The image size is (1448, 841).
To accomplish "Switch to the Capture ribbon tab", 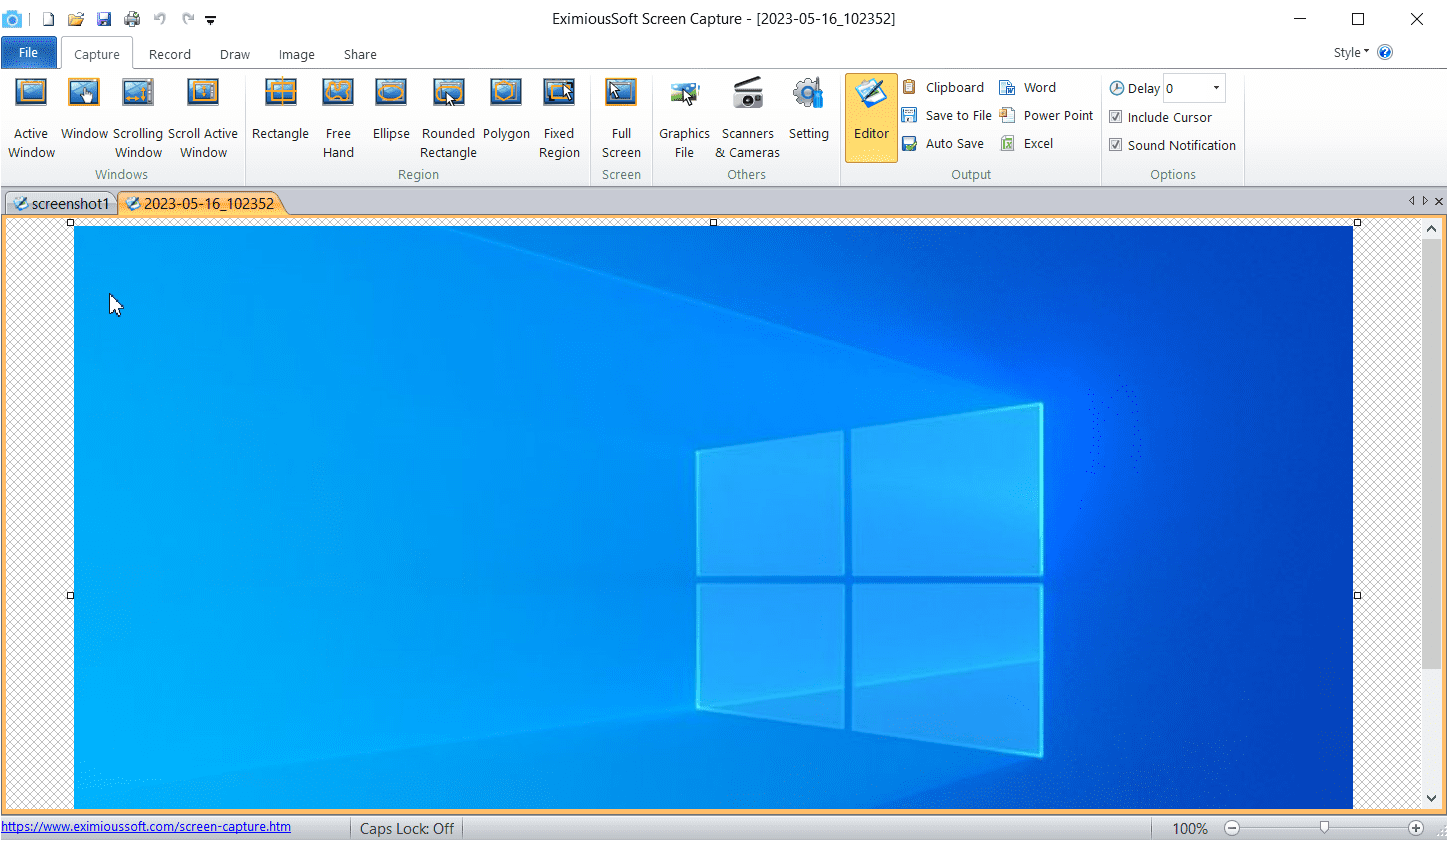I will click(x=97, y=54).
